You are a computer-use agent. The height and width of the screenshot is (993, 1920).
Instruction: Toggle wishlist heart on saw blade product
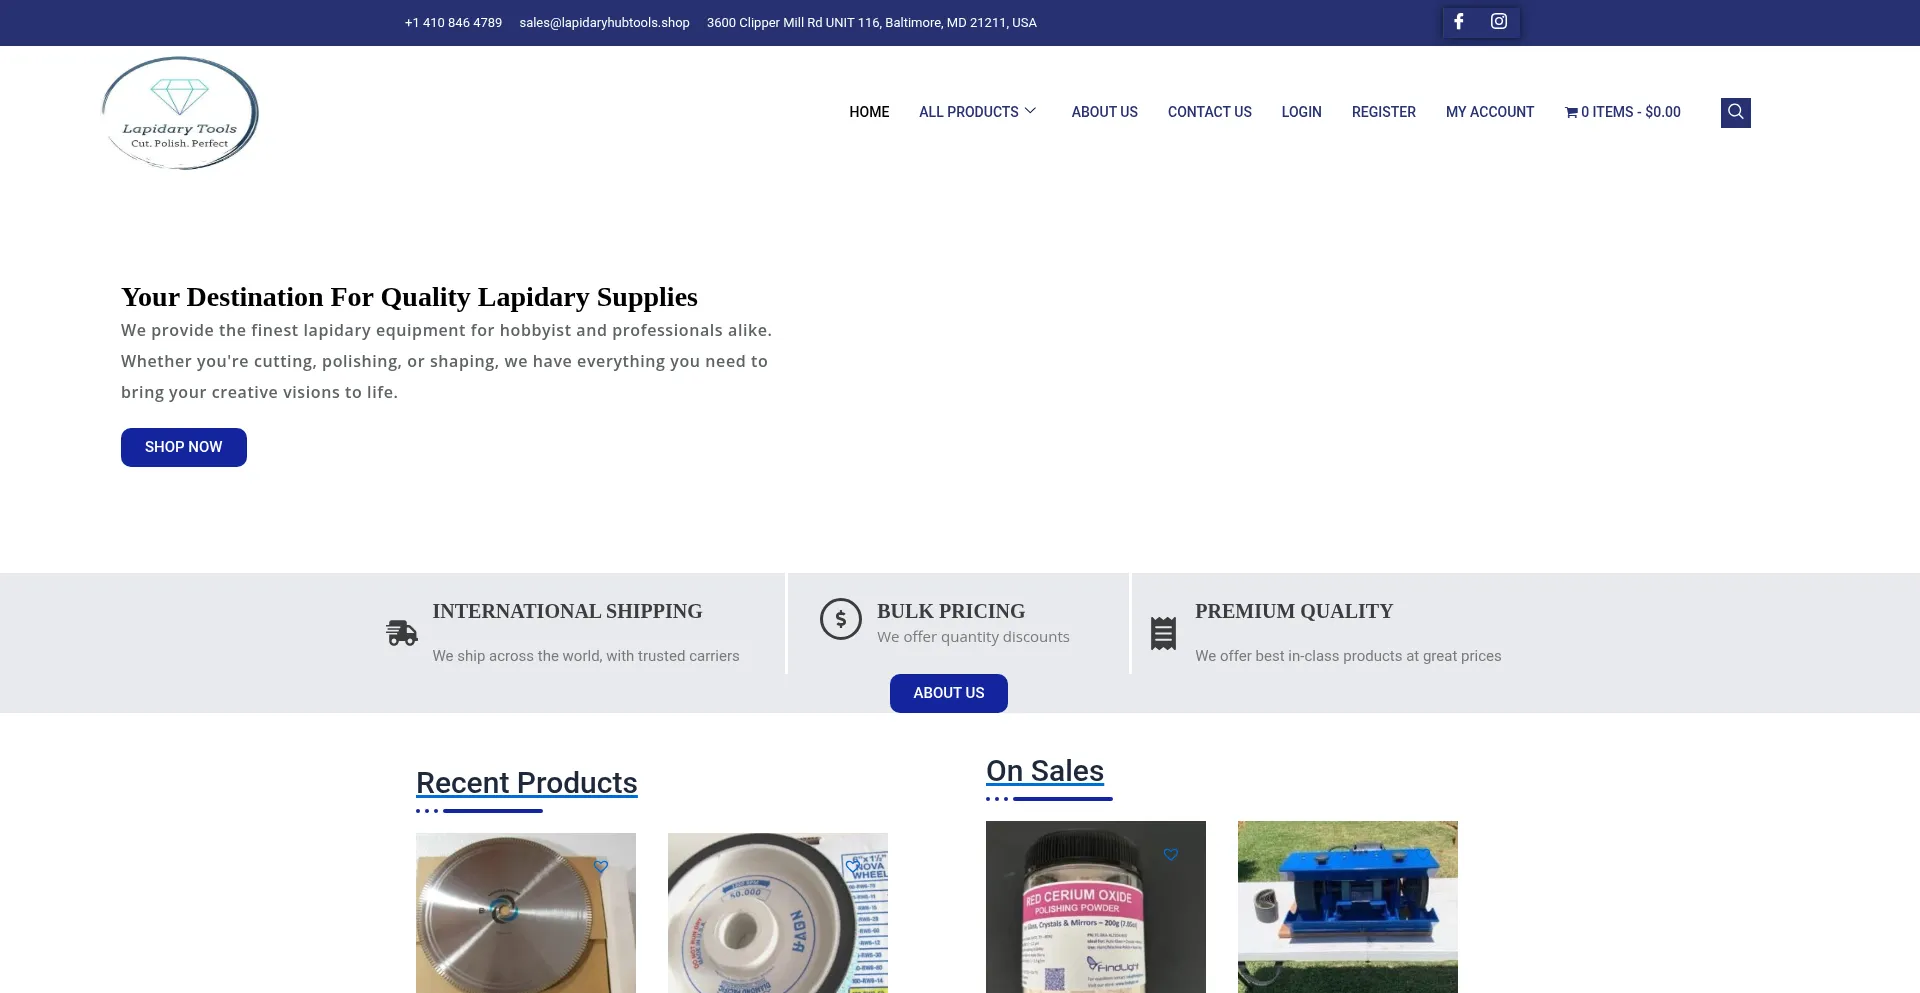(x=601, y=866)
